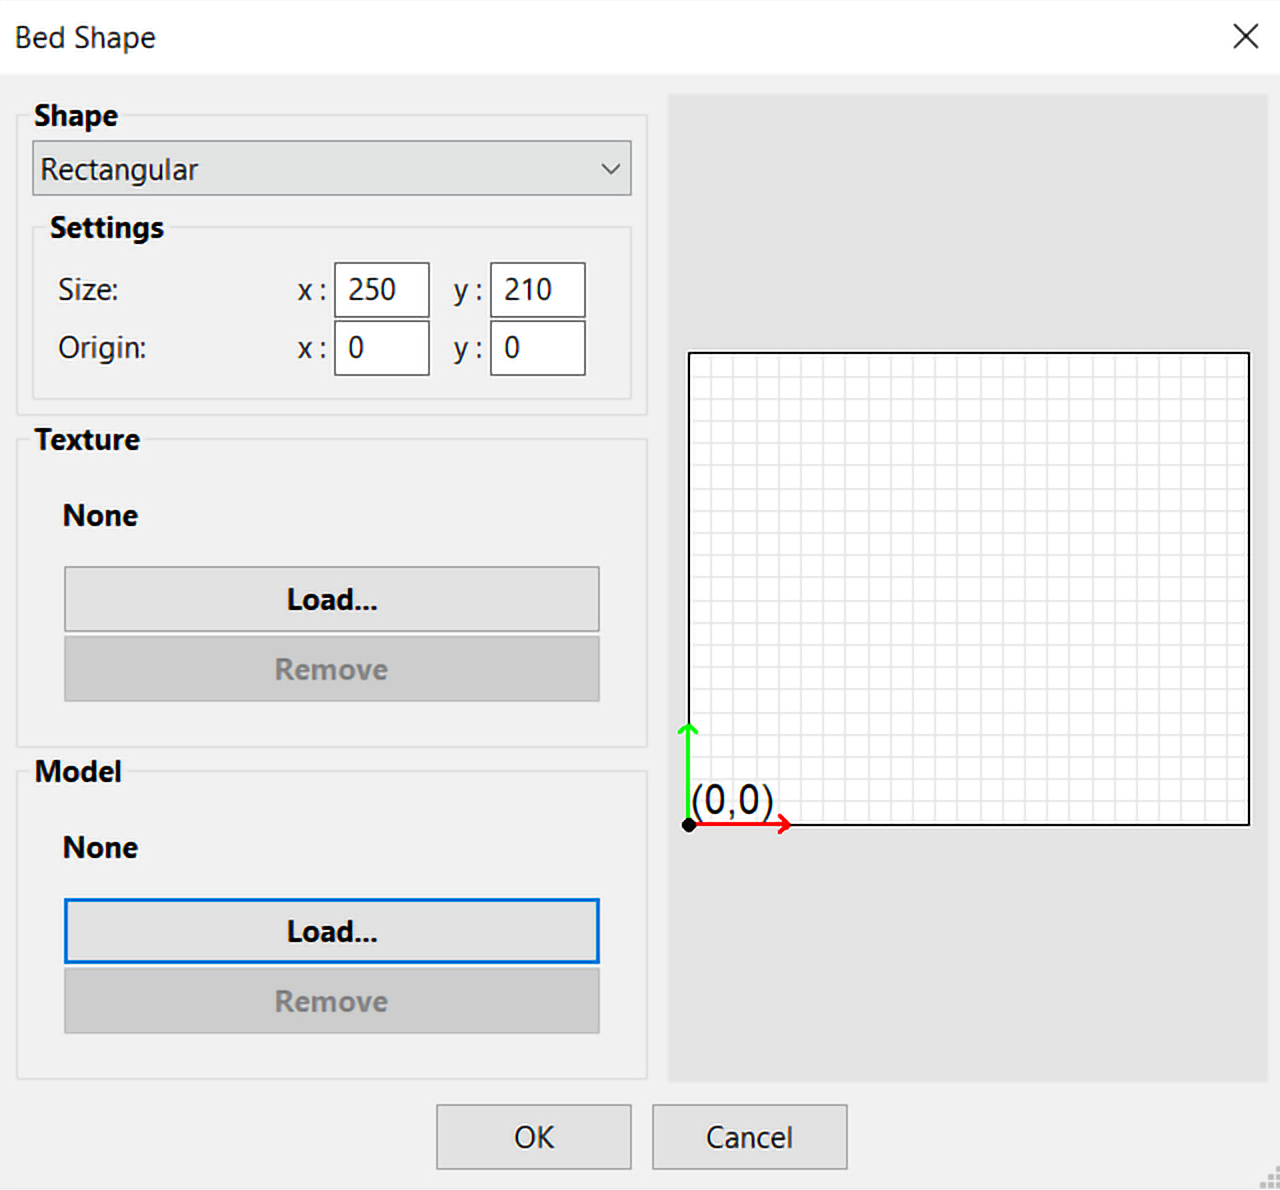This screenshot has width=1280, height=1190.
Task: Click Remove under the Model section
Action: tap(332, 1001)
